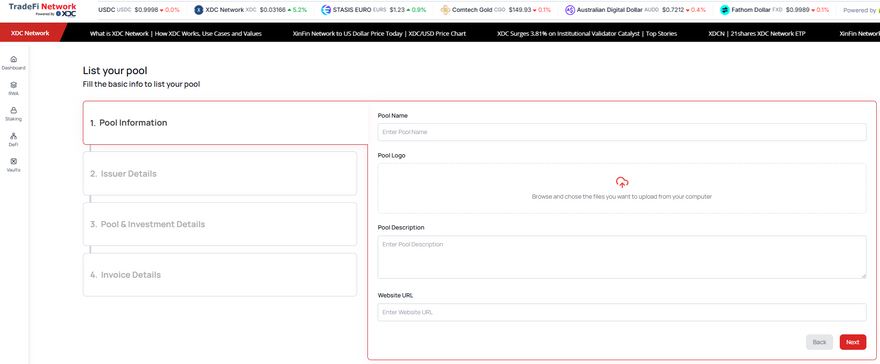Click the Fathom Dollar price $0.9989
The image size is (880, 364).
click(797, 10)
